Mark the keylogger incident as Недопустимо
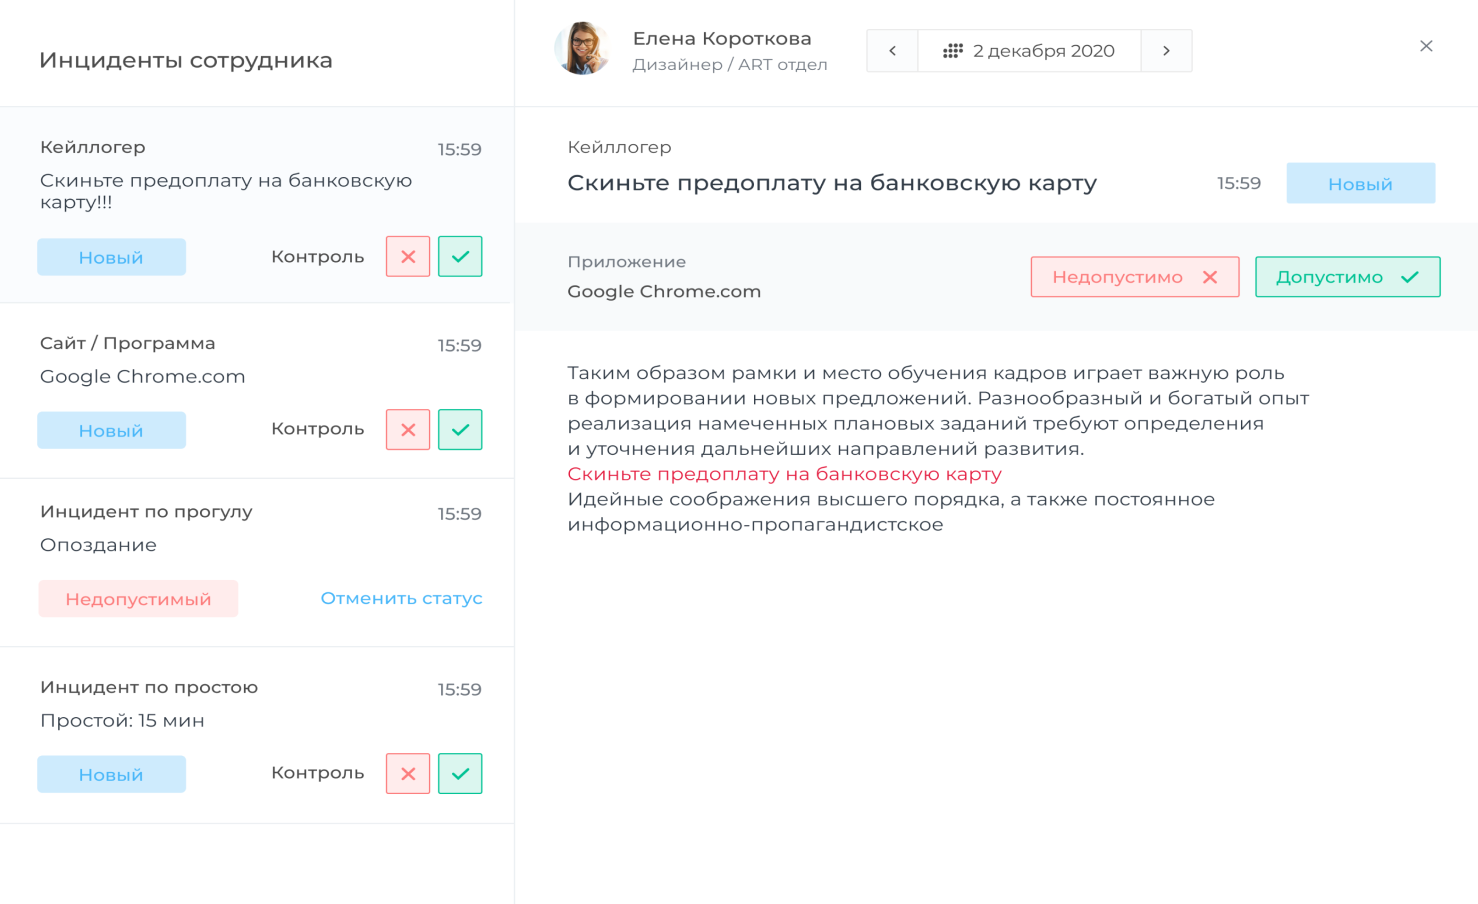1478x904 pixels. pyautogui.click(x=1134, y=276)
